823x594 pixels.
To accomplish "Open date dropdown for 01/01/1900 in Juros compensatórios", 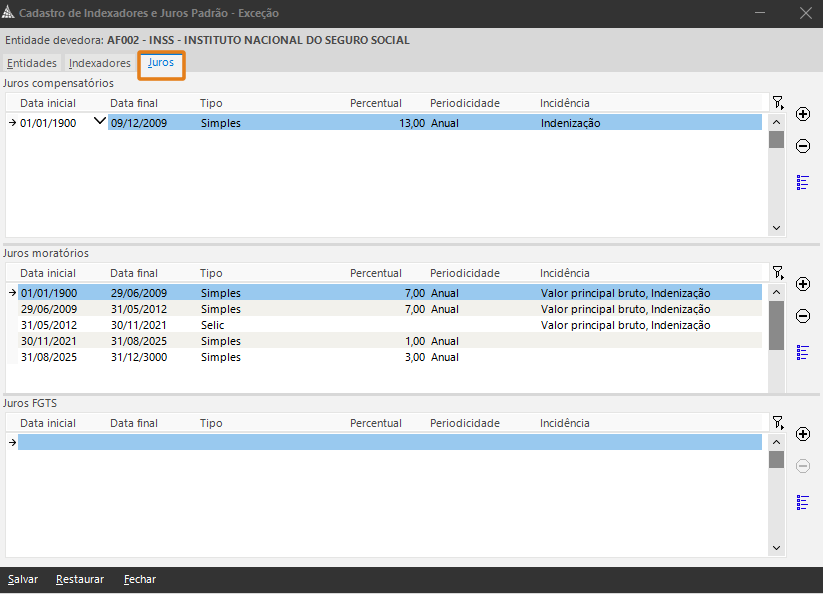I will coord(100,122).
